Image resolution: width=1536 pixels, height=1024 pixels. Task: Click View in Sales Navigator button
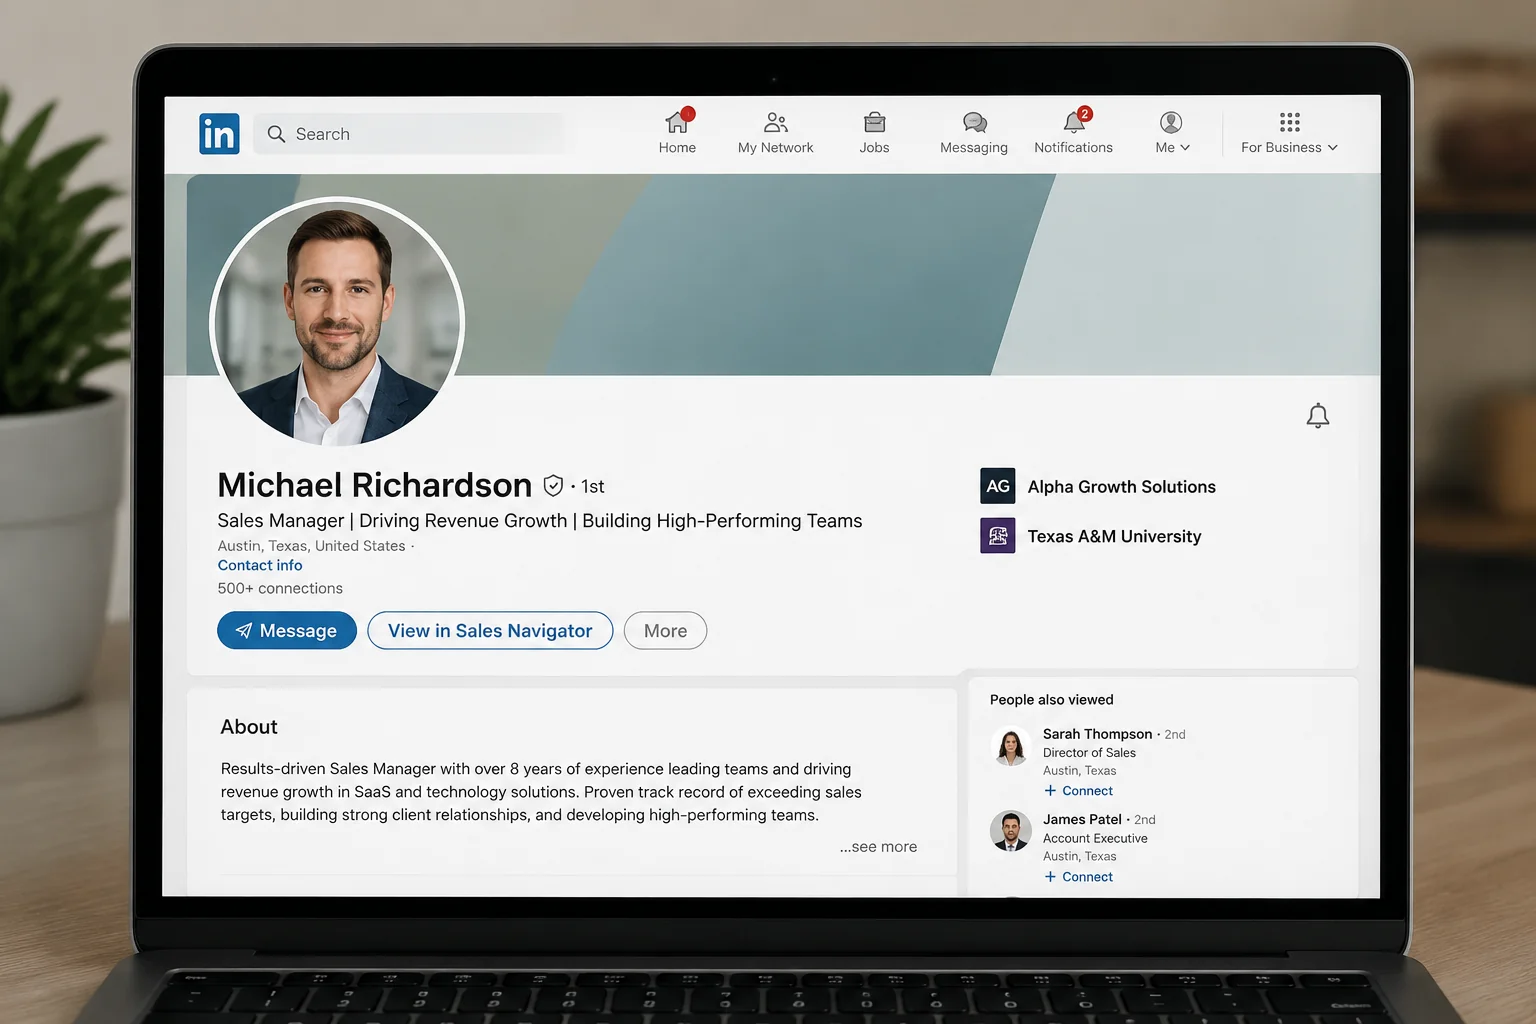[490, 631]
